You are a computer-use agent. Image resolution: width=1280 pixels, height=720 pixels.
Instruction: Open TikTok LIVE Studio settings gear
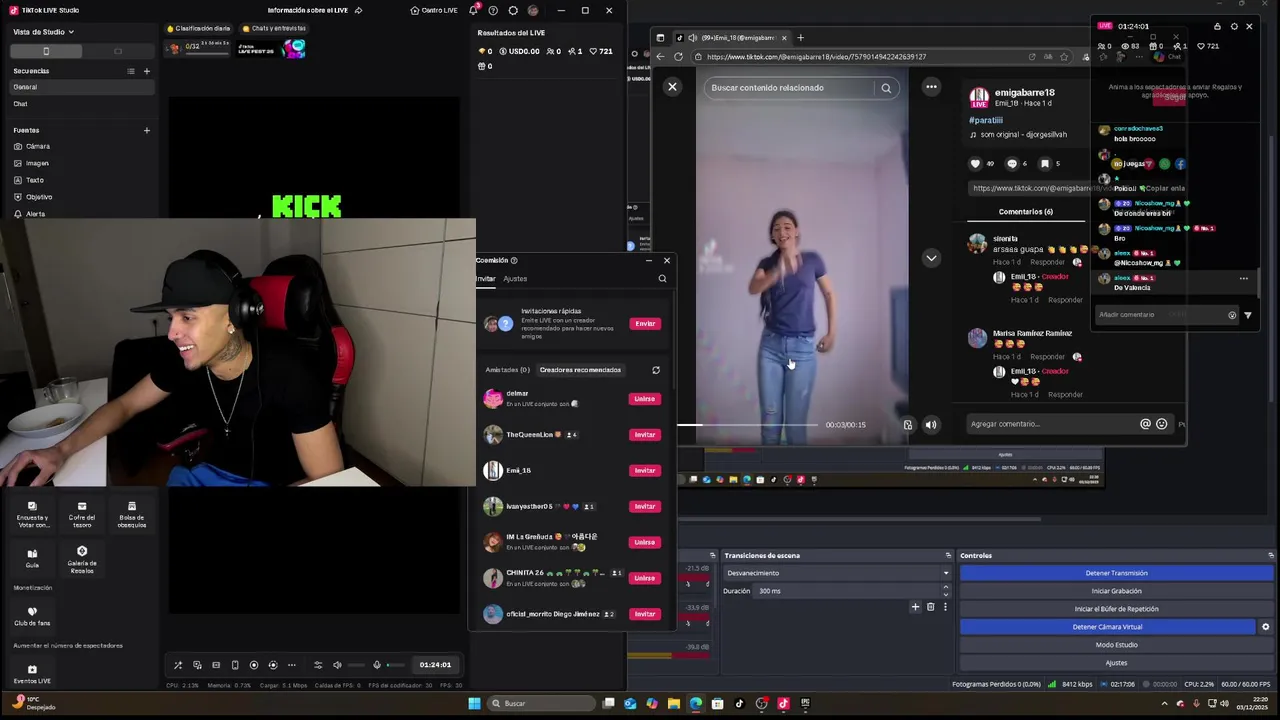click(513, 10)
